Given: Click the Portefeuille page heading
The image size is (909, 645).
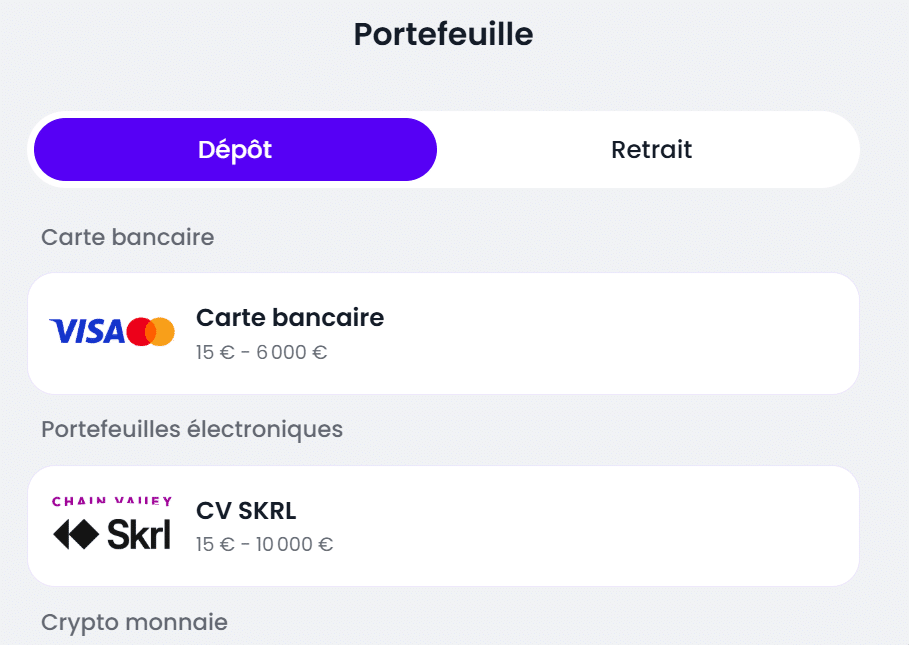Looking at the screenshot, I should point(443,34).
